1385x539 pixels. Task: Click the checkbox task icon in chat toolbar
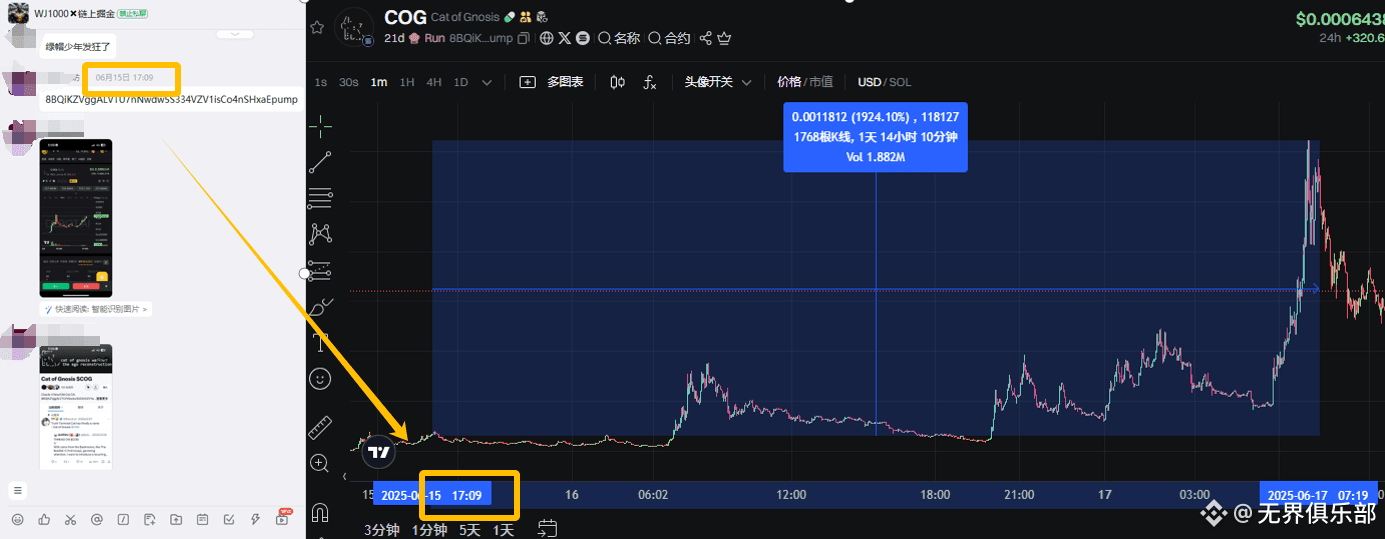click(x=229, y=519)
